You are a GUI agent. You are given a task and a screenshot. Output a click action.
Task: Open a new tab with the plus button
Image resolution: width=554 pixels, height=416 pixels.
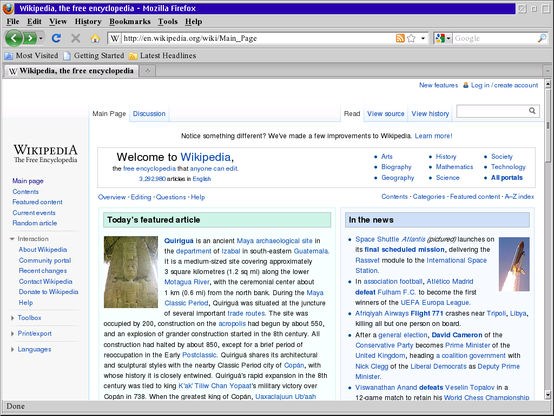point(147,71)
